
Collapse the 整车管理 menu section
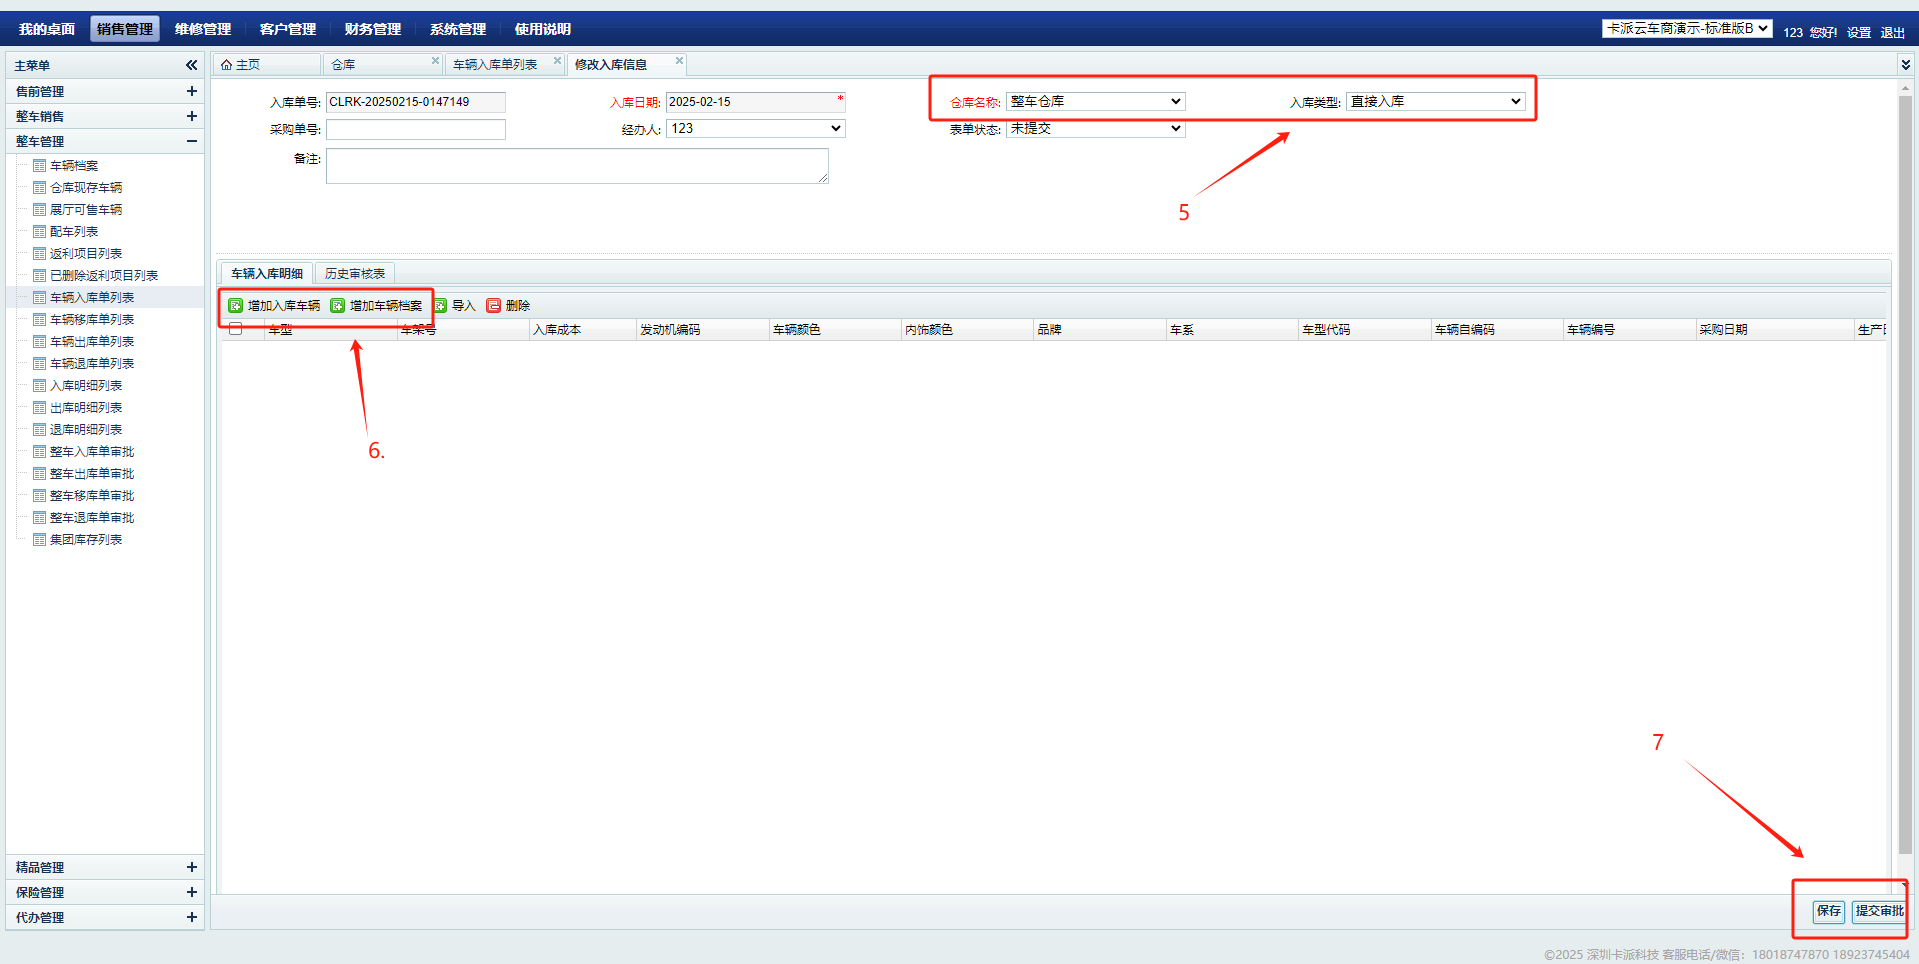[x=191, y=141]
